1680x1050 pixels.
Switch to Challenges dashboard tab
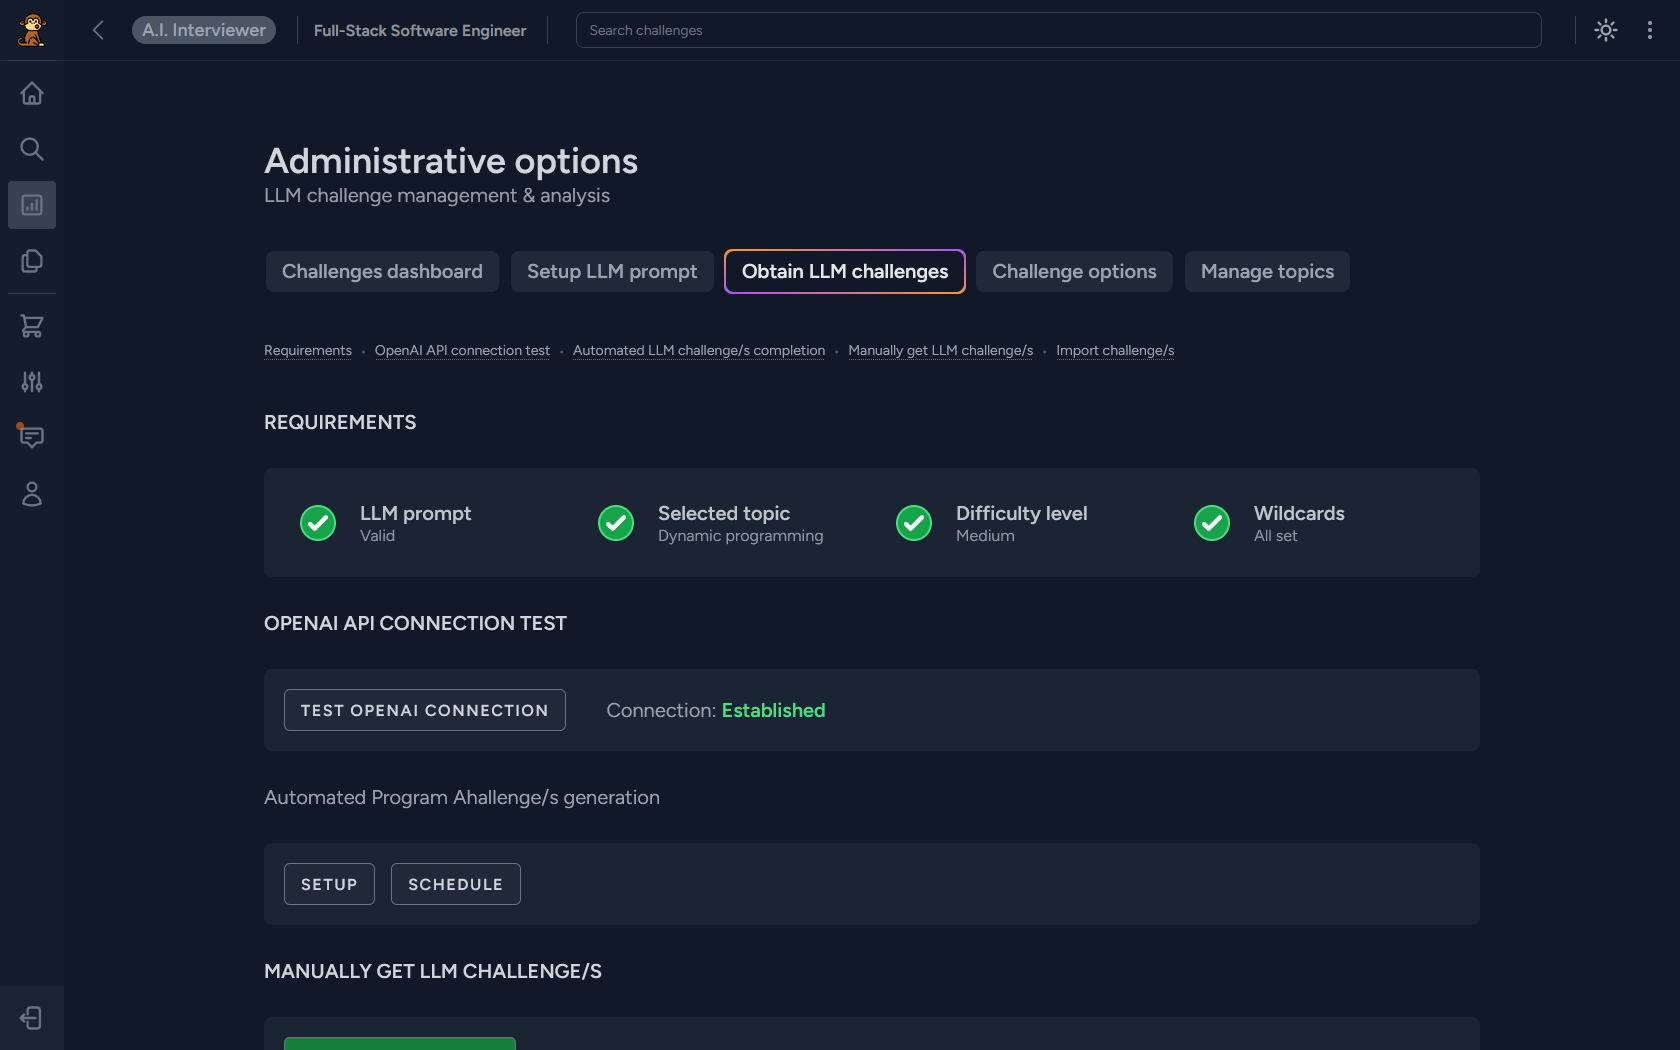click(x=382, y=271)
